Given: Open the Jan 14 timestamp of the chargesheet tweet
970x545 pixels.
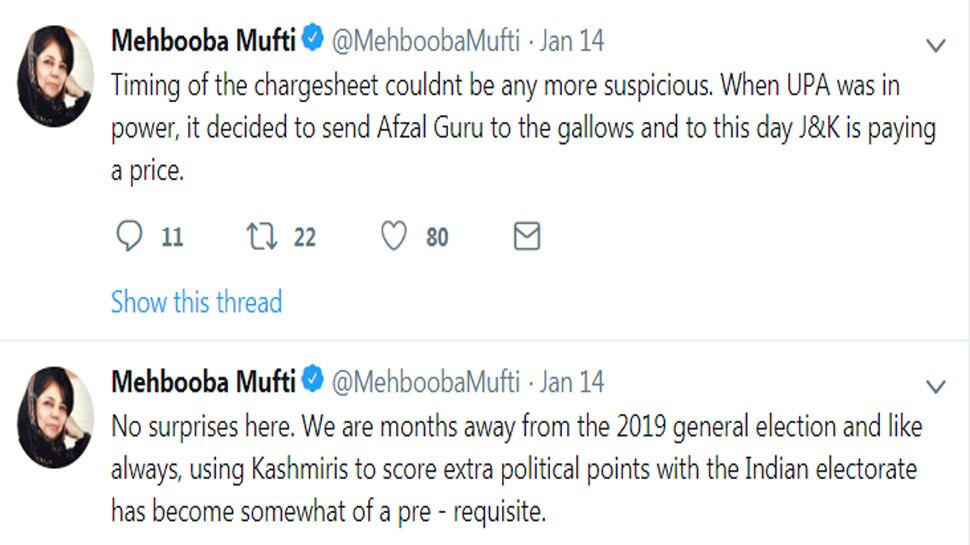Looking at the screenshot, I should pyautogui.click(x=572, y=41).
